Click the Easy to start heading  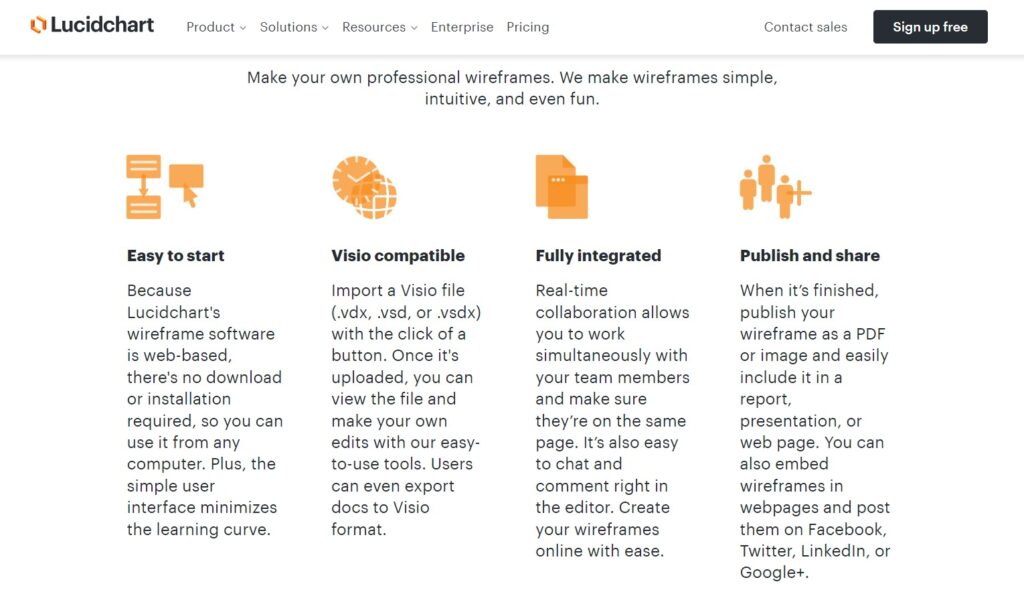(x=176, y=256)
